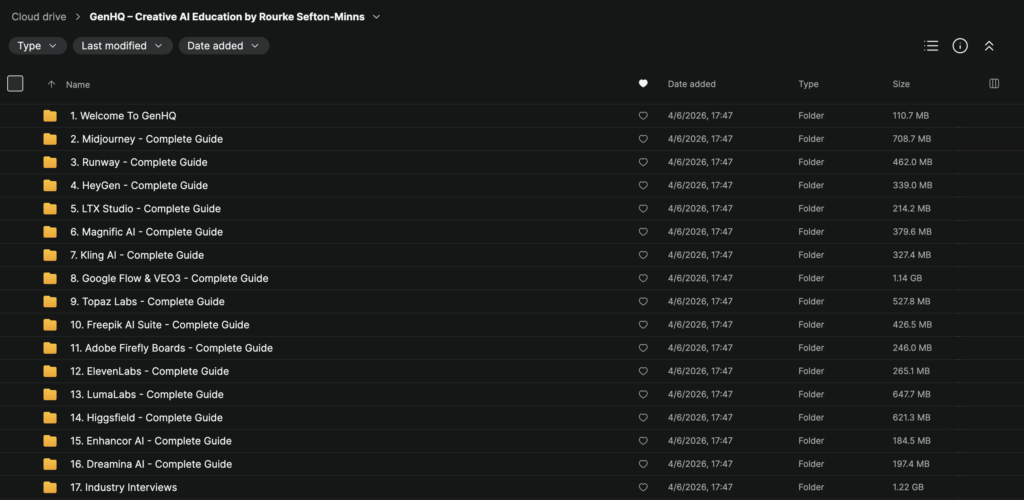
Task: Click the collapse header chevrons icon
Action: tap(989, 46)
